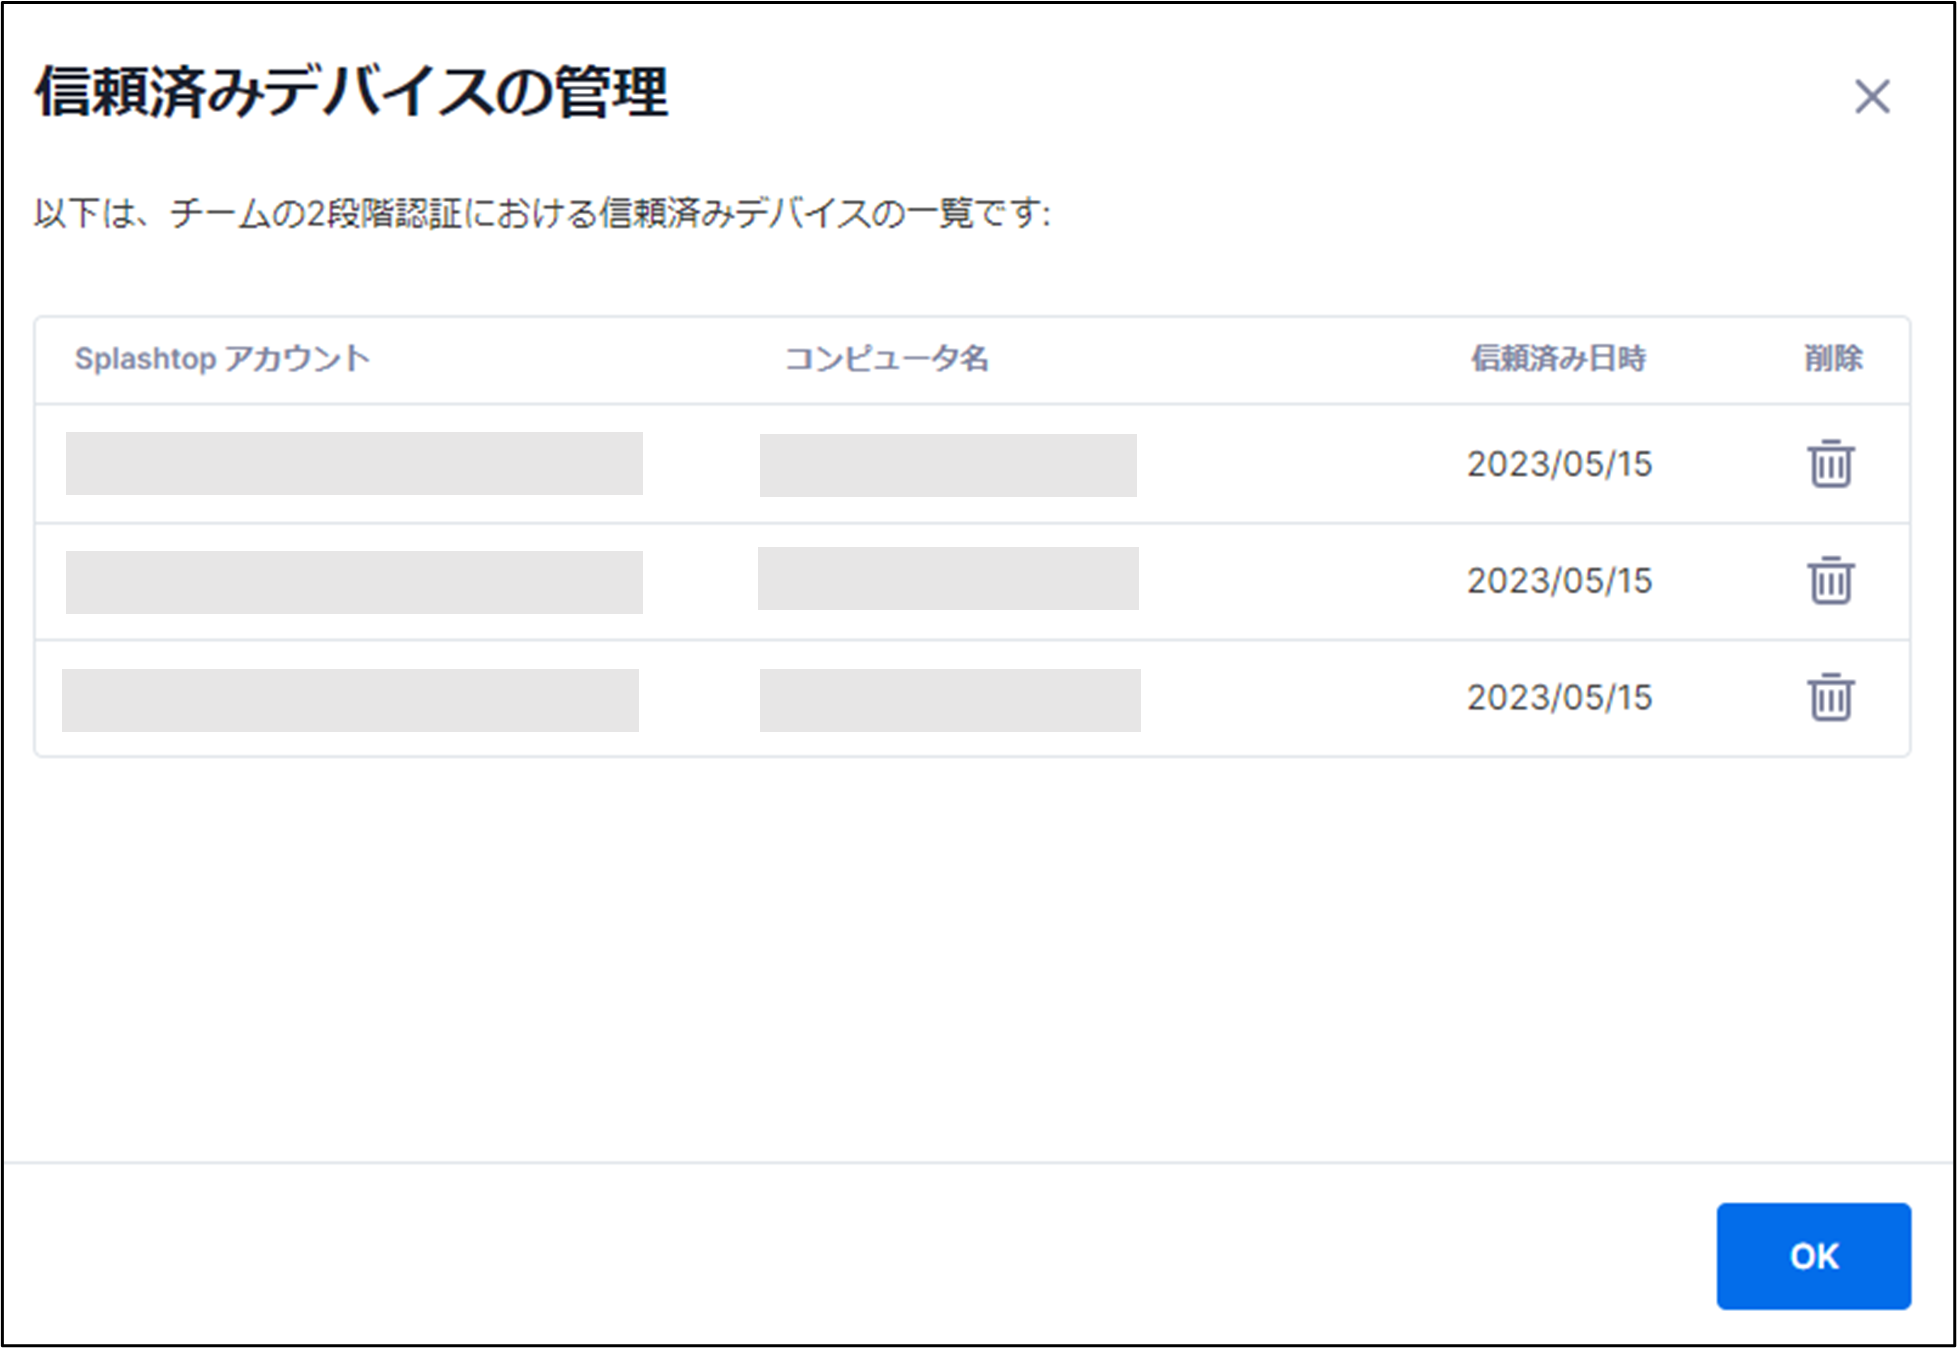
Task: Click the redacted account cell in first row
Action: [354, 463]
